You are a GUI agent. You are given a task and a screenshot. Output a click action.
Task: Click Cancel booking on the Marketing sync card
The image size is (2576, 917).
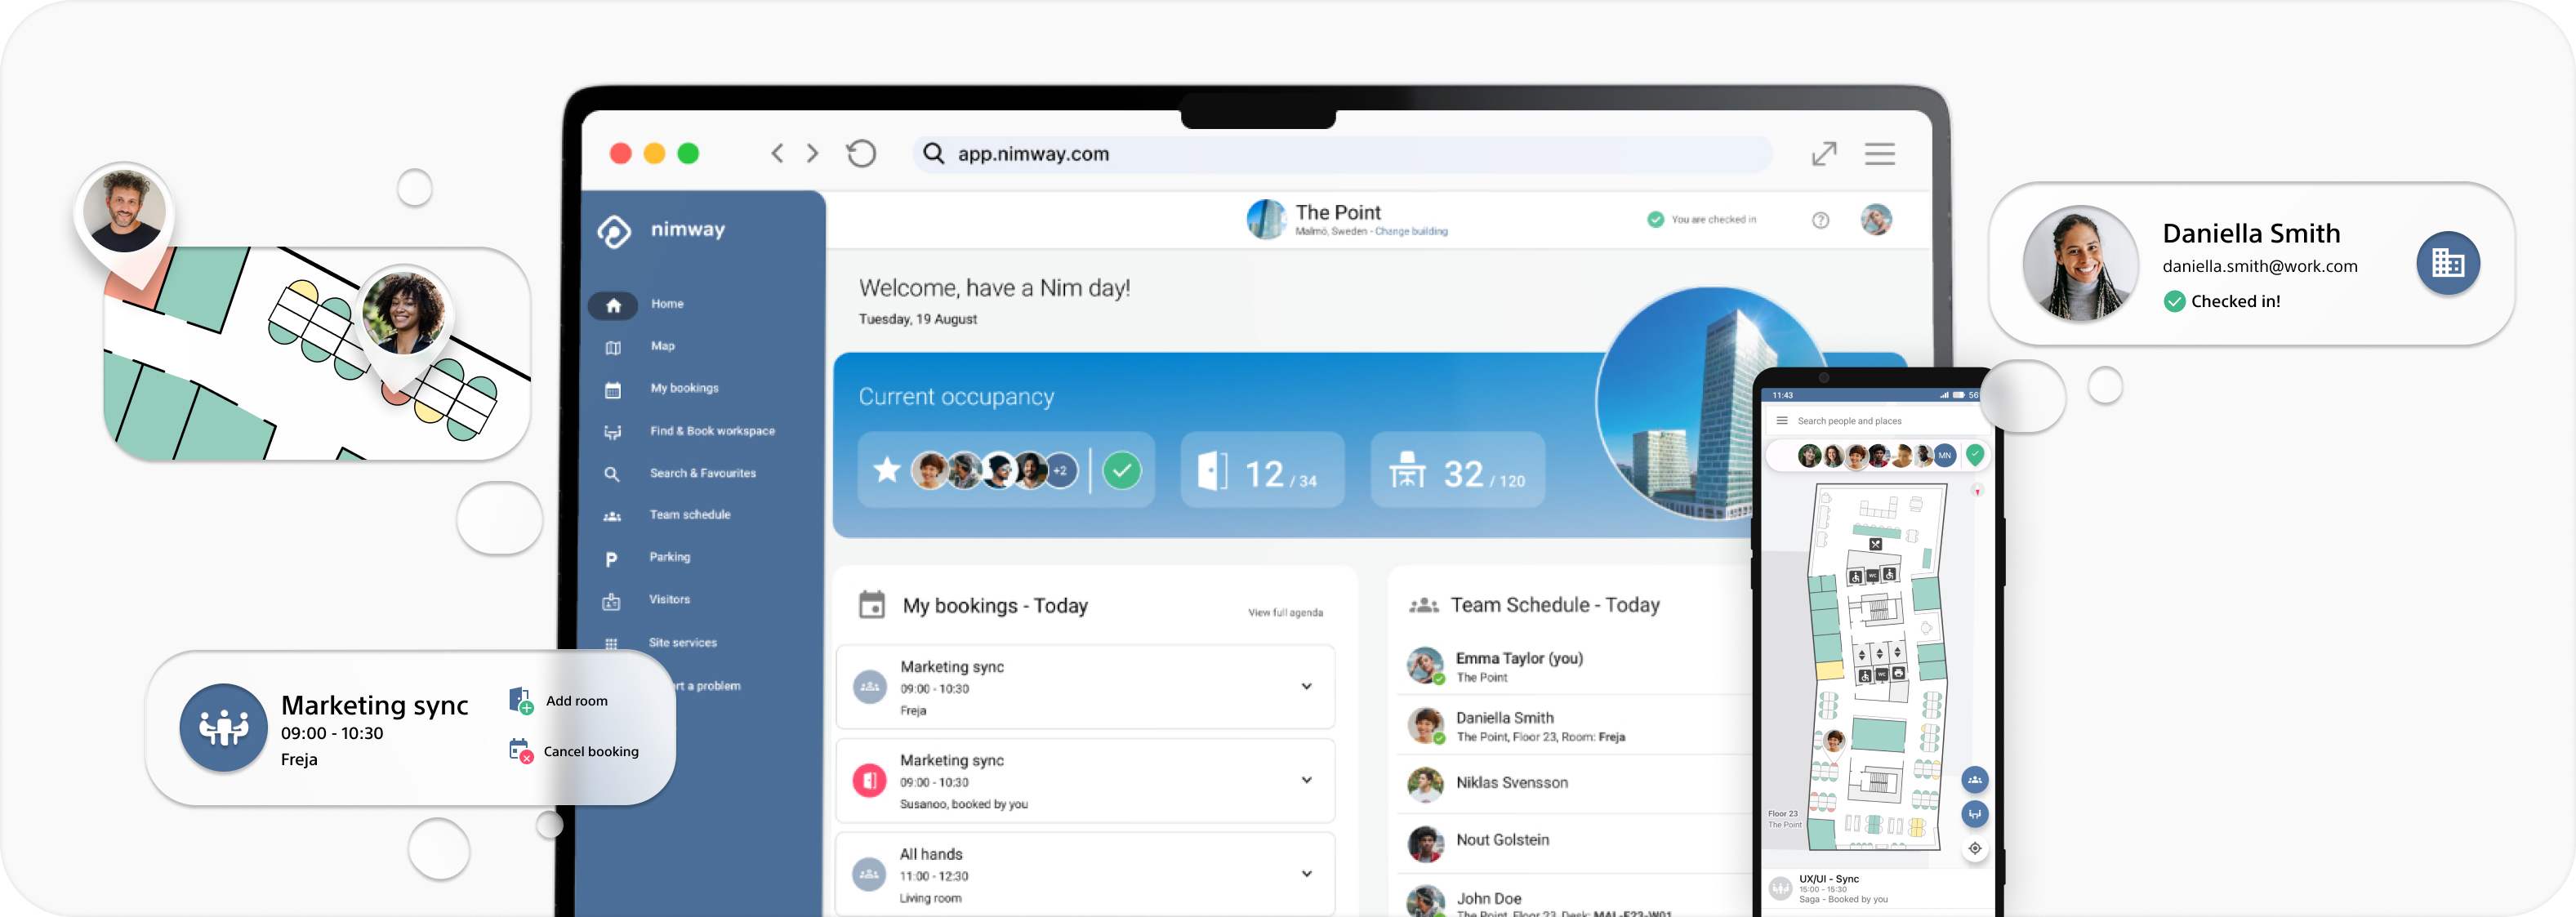(574, 751)
